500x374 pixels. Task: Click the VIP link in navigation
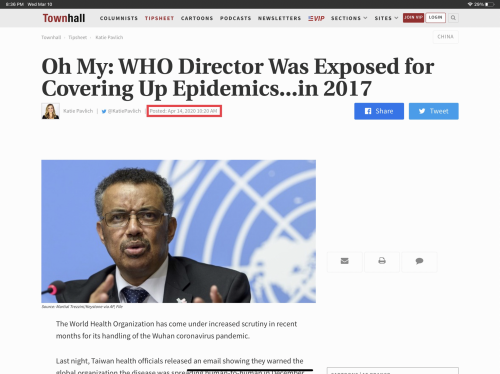click(x=316, y=18)
